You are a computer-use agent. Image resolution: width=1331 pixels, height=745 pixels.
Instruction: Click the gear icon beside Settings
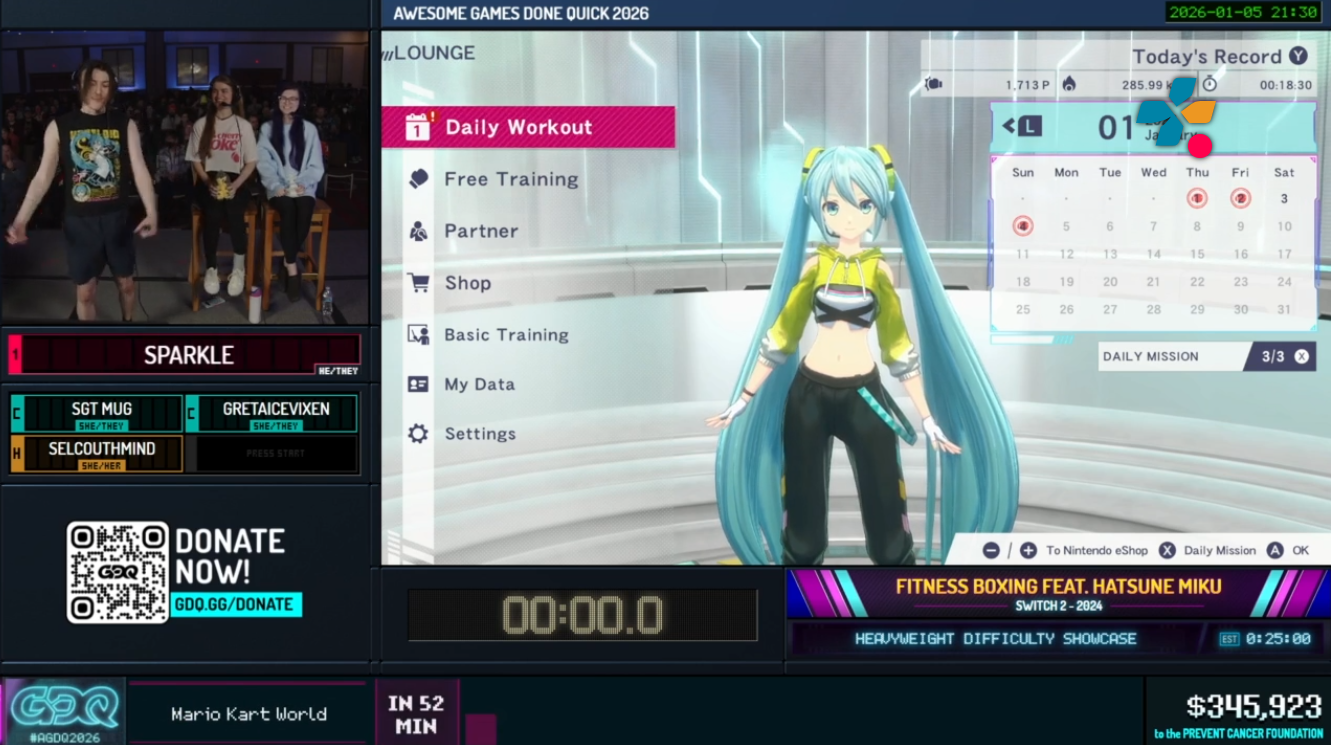pyautogui.click(x=418, y=434)
